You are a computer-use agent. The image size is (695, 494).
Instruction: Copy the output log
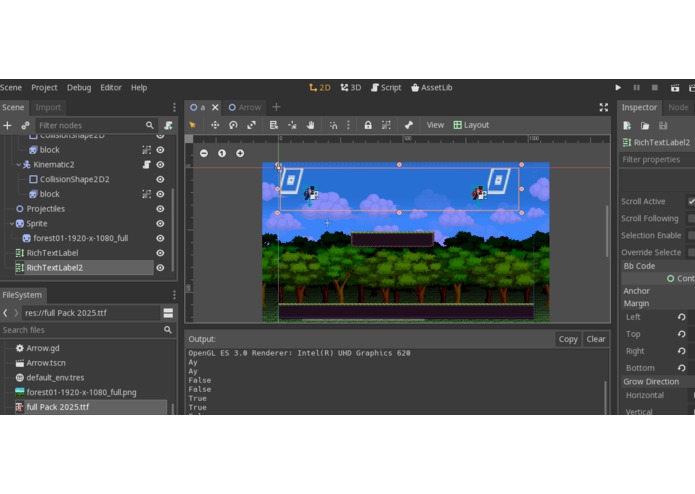[568, 339]
